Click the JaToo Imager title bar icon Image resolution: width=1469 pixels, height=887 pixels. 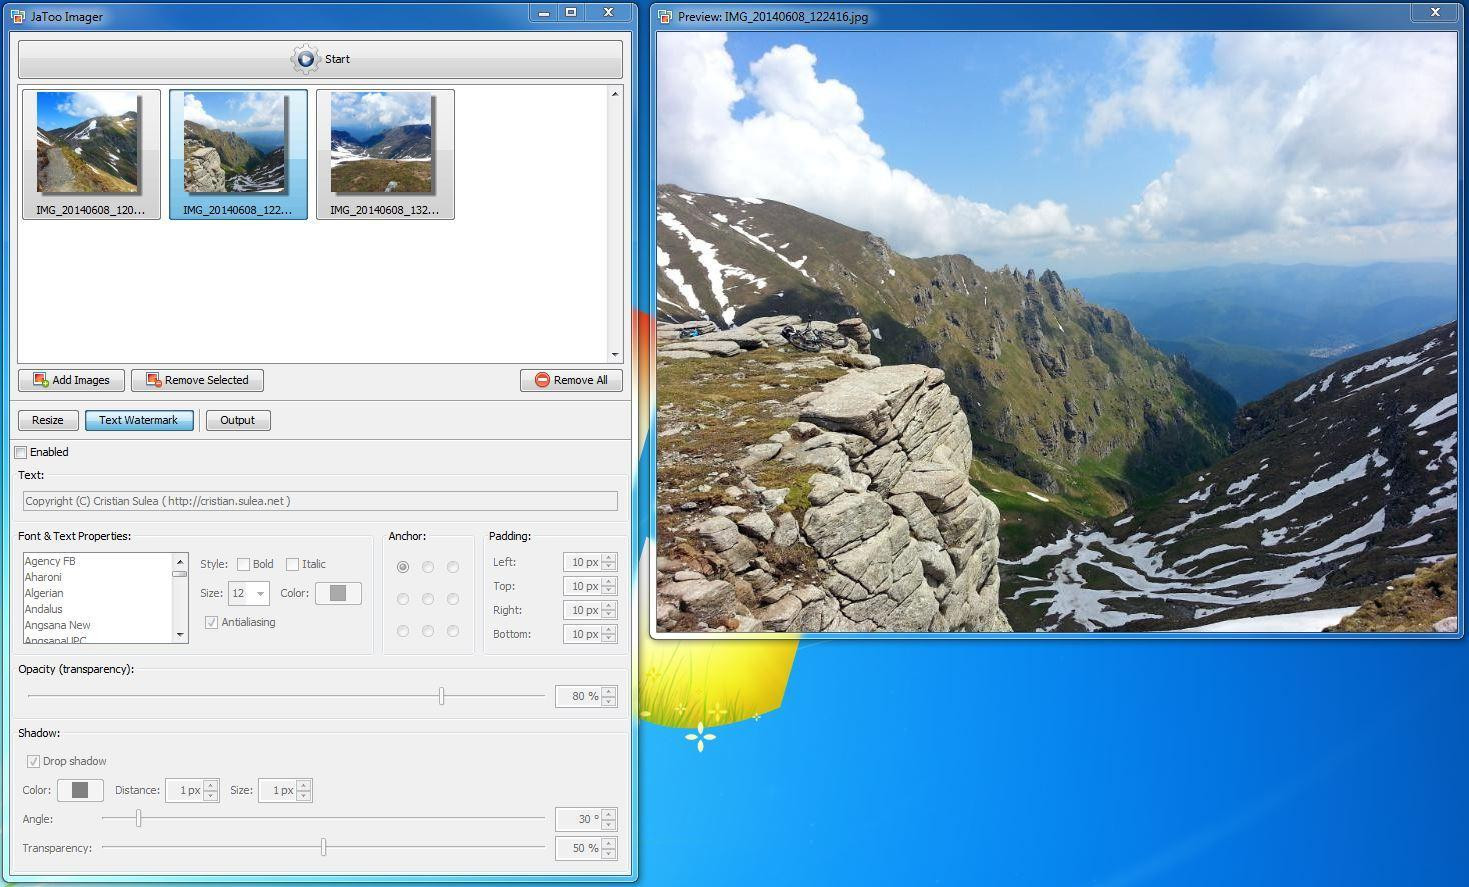click(18, 16)
